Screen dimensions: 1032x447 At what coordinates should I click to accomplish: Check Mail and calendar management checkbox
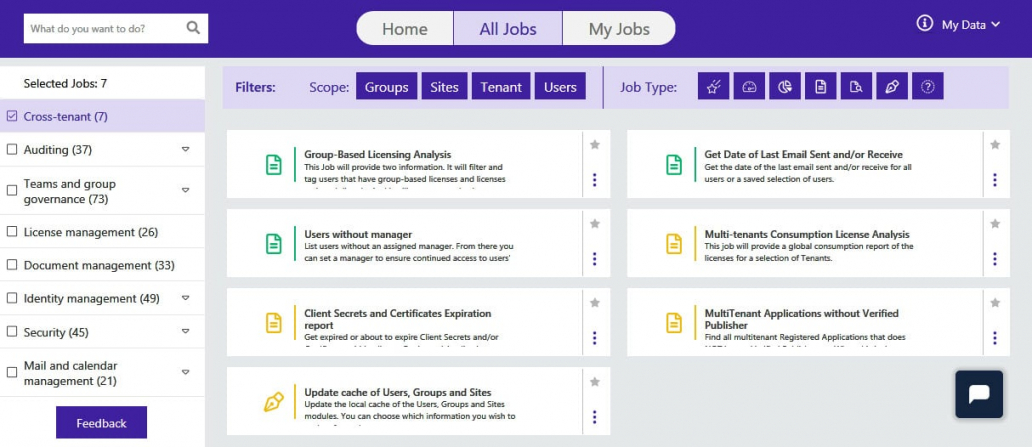pyautogui.click(x=12, y=373)
